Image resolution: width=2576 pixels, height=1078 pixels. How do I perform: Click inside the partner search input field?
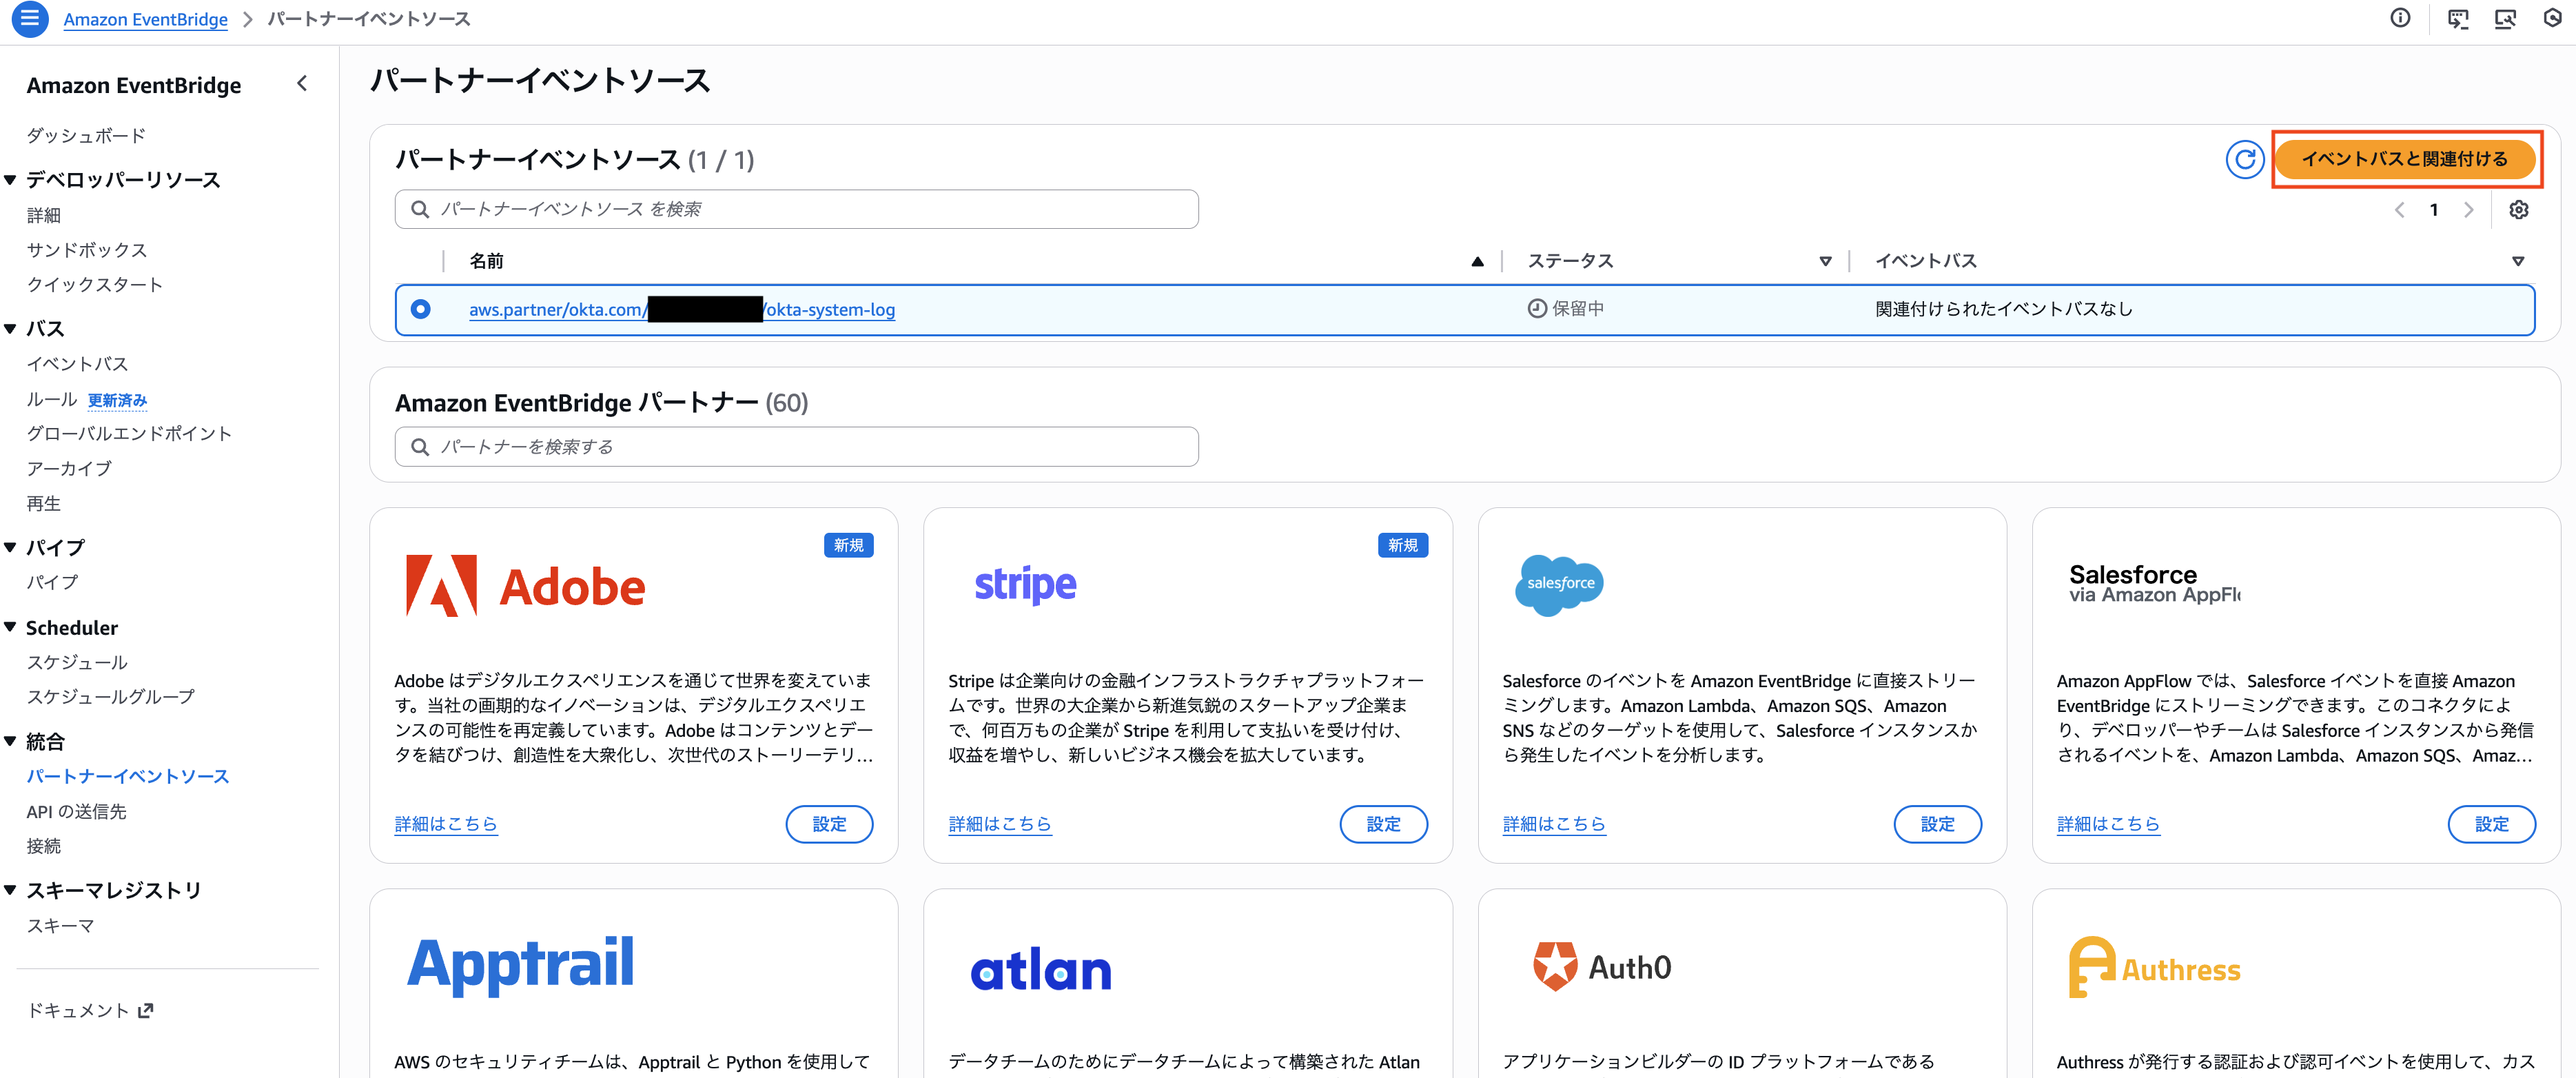pyautogui.click(x=795, y=447)
